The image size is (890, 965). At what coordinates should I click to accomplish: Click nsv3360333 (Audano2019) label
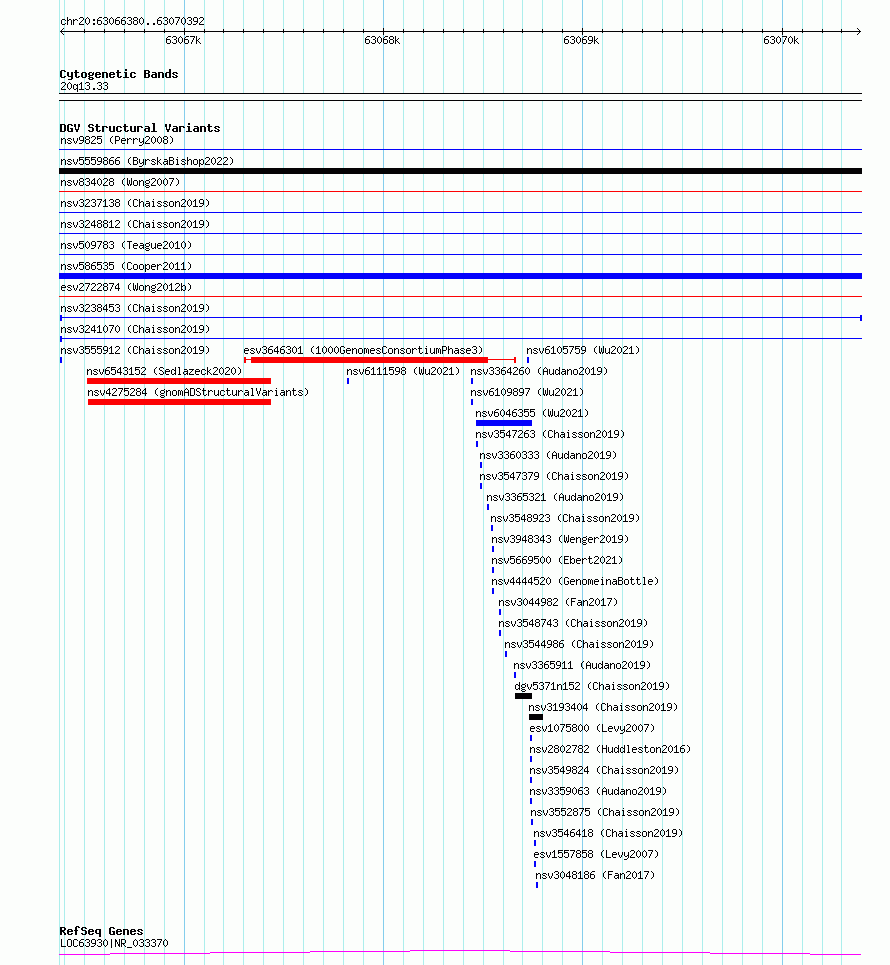pyautogui.click(x=548, y=455)
